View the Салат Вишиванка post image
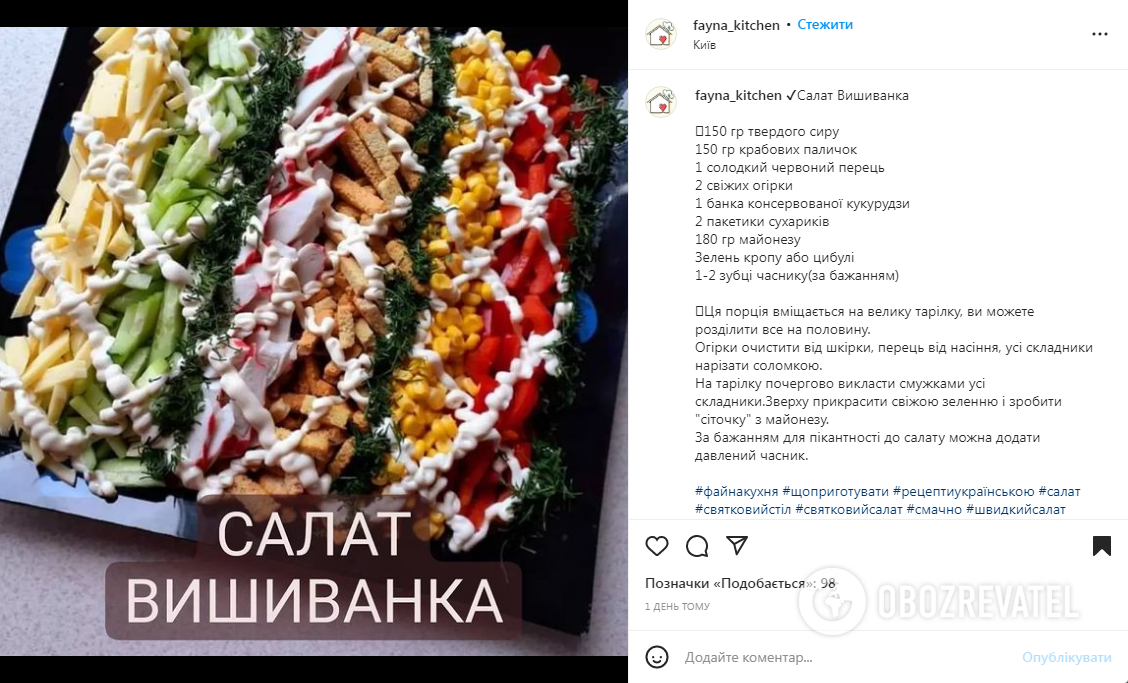The image size is (1128, 683). point(314,341)
